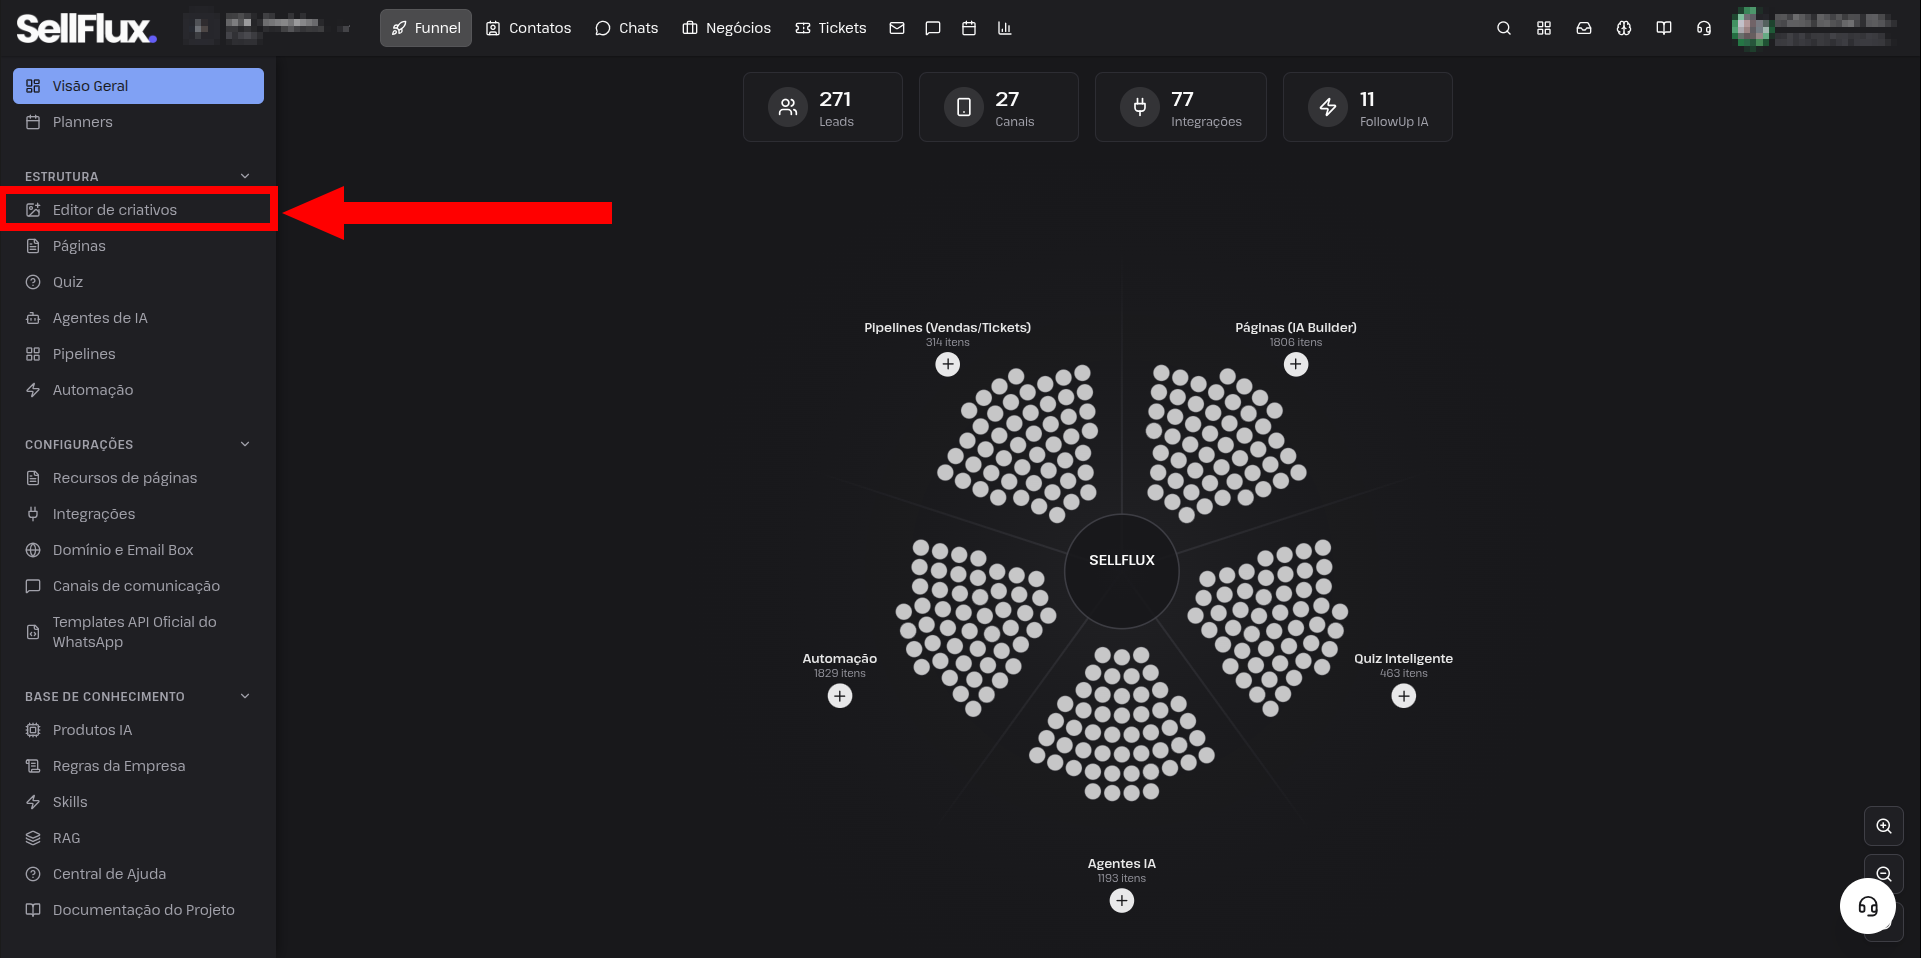Open the message bubble icon in top navigation
Image resolution: width=1921 pixels, height=958 pixels.
[x=933, y=28]
